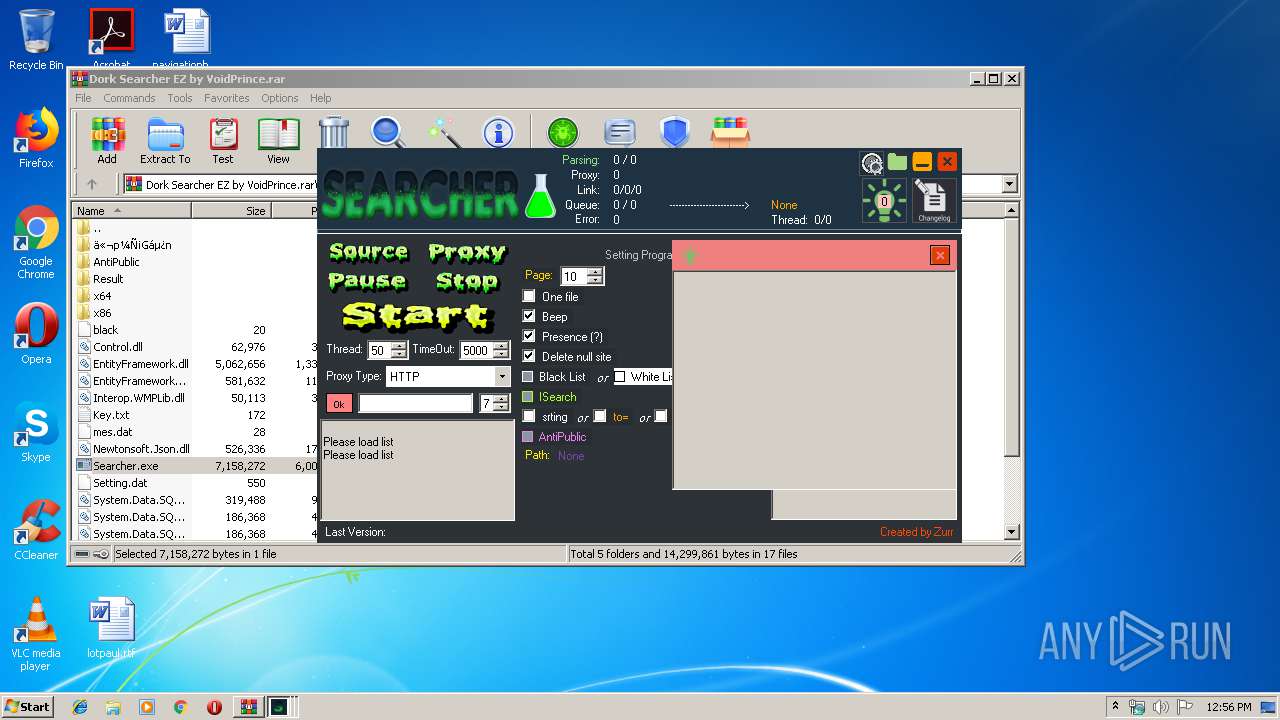Open the Tools menu
This screenshot has width=1280, height=720.
[x=180, y=98]
